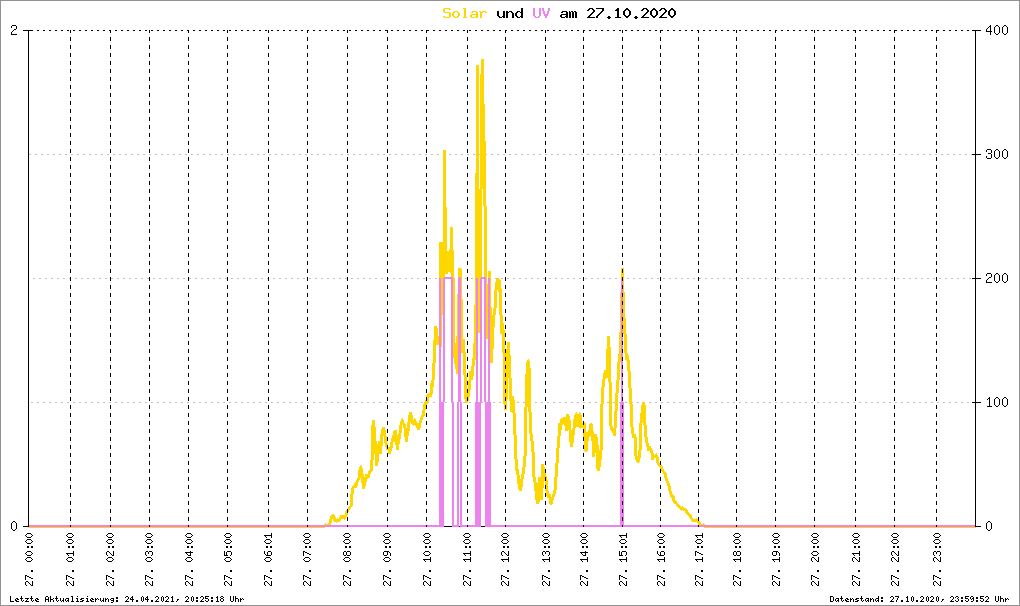Click the 'Datenstand' timestamp text
The width and height of the screenshot is (1020, 606).
pyautogui.click(x=919, y=599)
